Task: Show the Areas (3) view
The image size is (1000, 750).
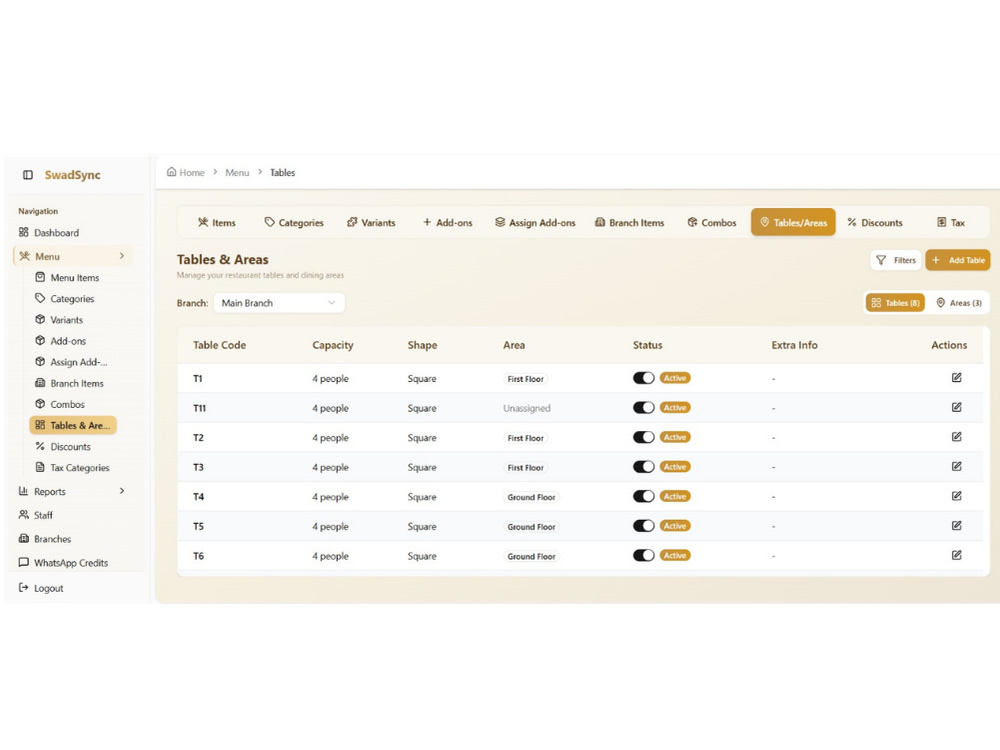Action: pyautogui.click(x=959, y=303)
